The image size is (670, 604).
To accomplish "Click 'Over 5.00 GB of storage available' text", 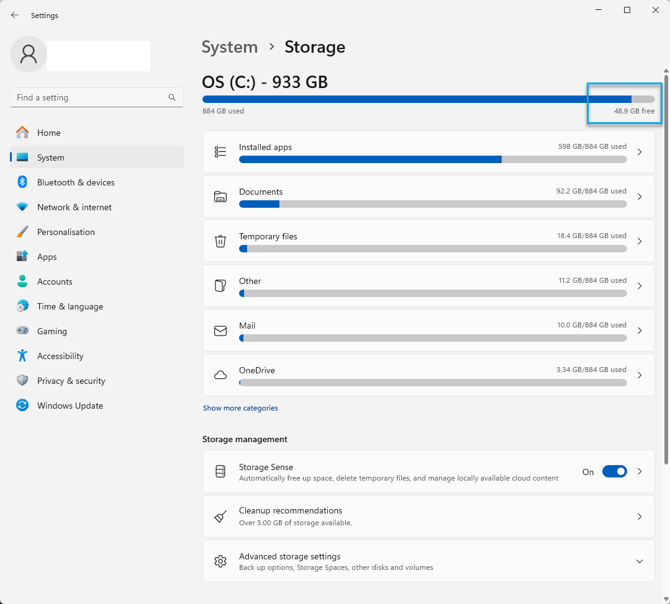I will coord(295,522).
